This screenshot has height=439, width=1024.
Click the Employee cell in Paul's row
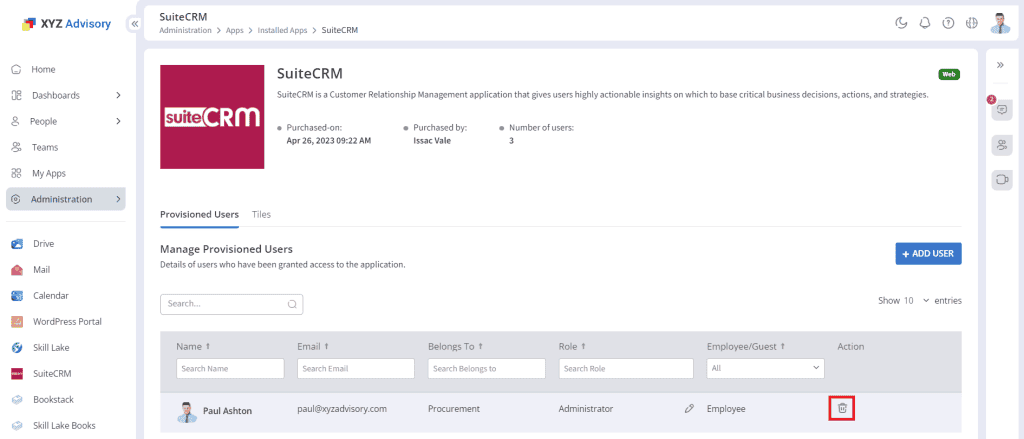(x=726, y=409)
